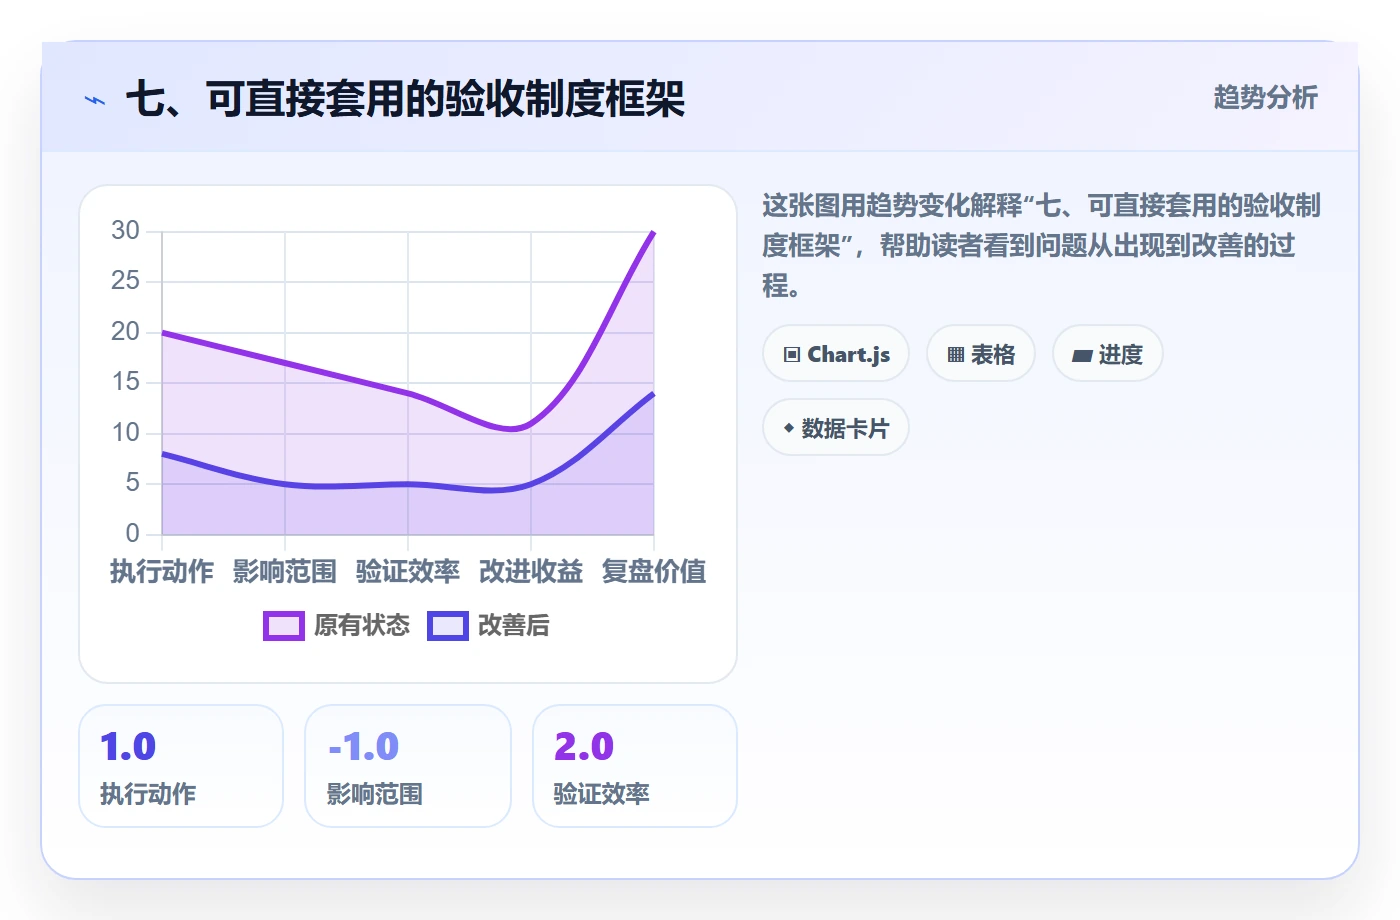1400x920 pixels.
Task: Click the chart description paragraph
Action: click(x=1041, y=246)
